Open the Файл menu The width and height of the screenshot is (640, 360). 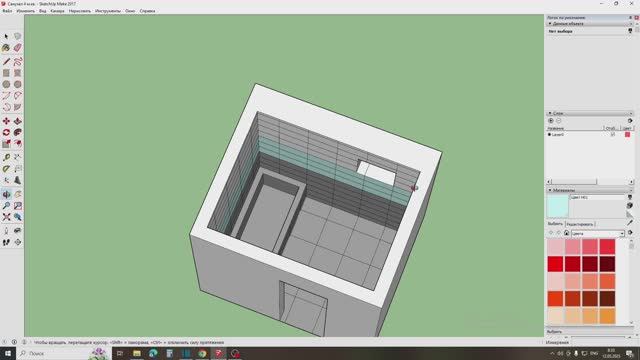tap(7, 11)
